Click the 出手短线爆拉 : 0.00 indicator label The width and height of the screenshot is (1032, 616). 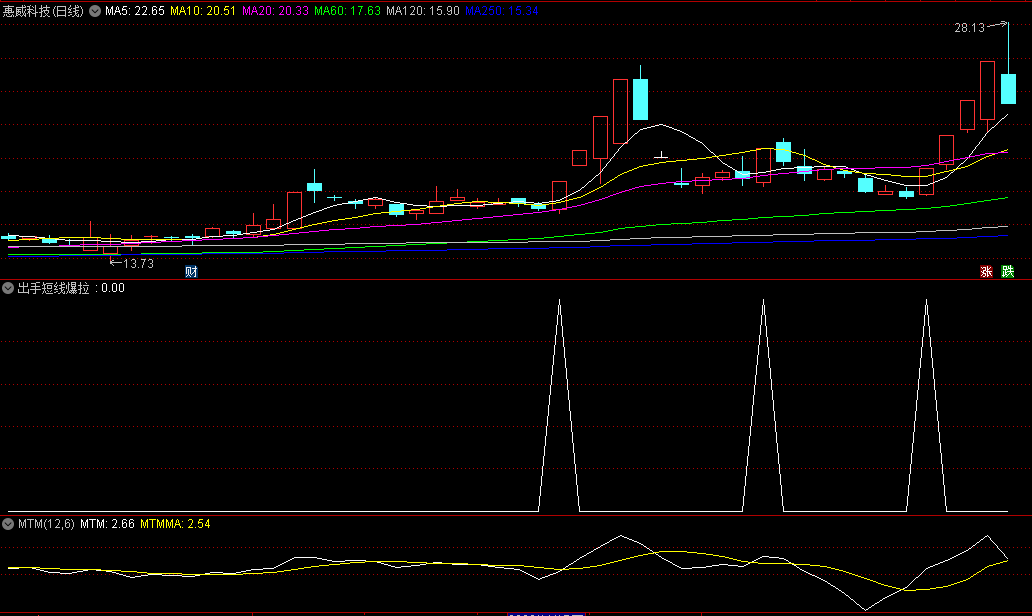click(70, 288)
